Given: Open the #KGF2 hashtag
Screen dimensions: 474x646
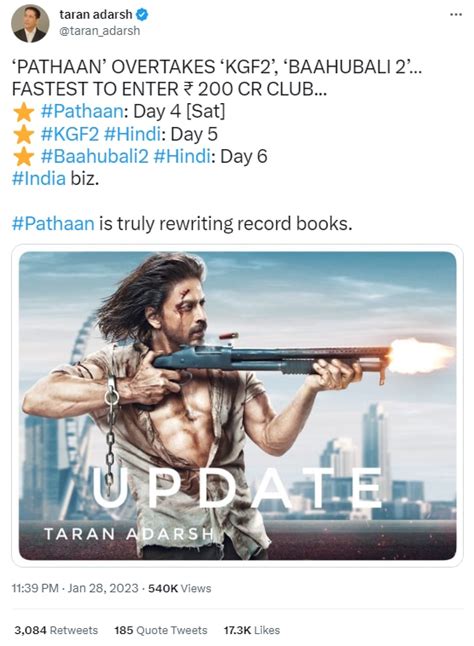Looking at the screenshot, I should pos(70,134).
